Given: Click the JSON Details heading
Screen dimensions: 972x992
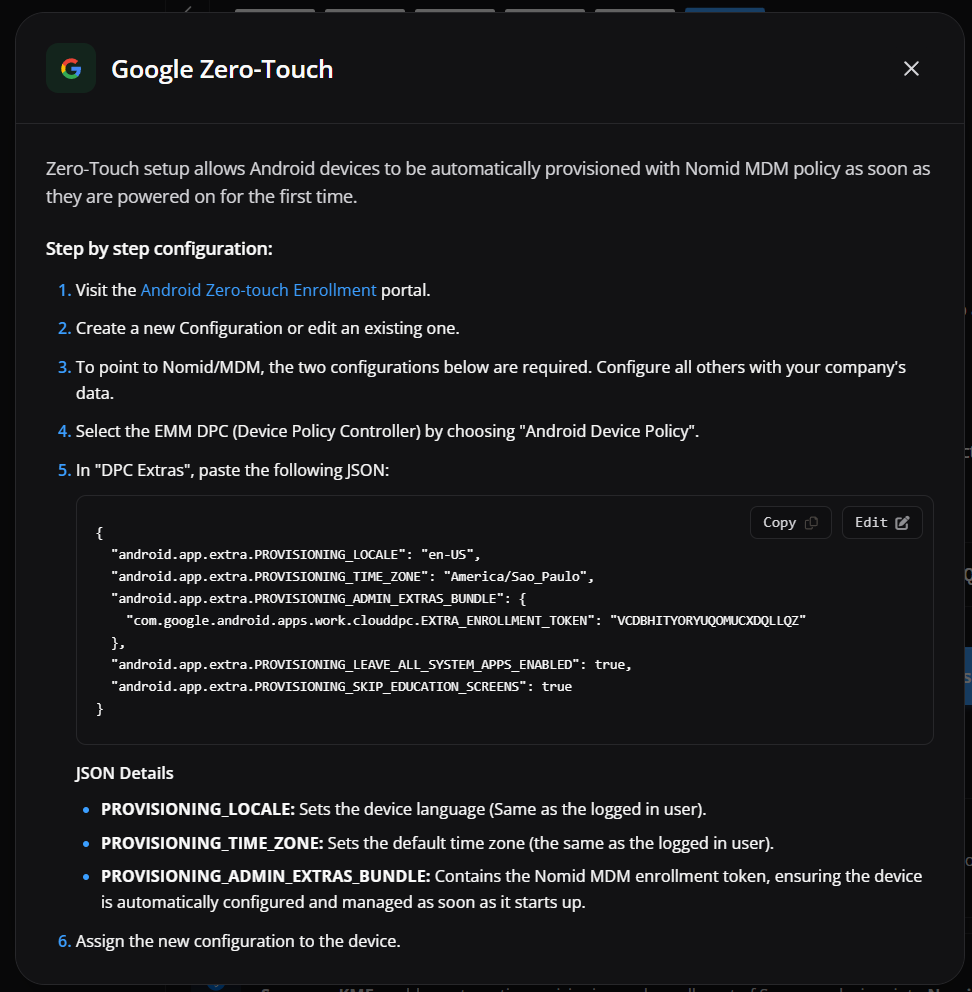Looking at the screenshot, I should [124, 773].
